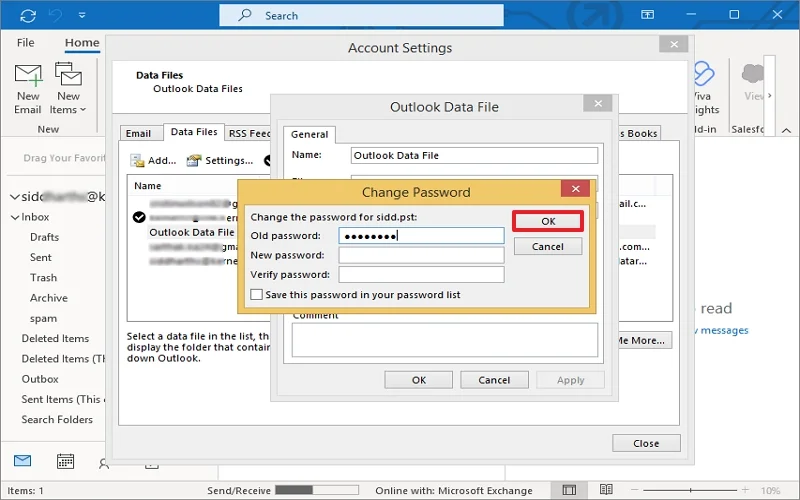Click the ribbon display options icon
Viewport: 800px width, 500px height.
pyautogui.click(x=647, y=15)
